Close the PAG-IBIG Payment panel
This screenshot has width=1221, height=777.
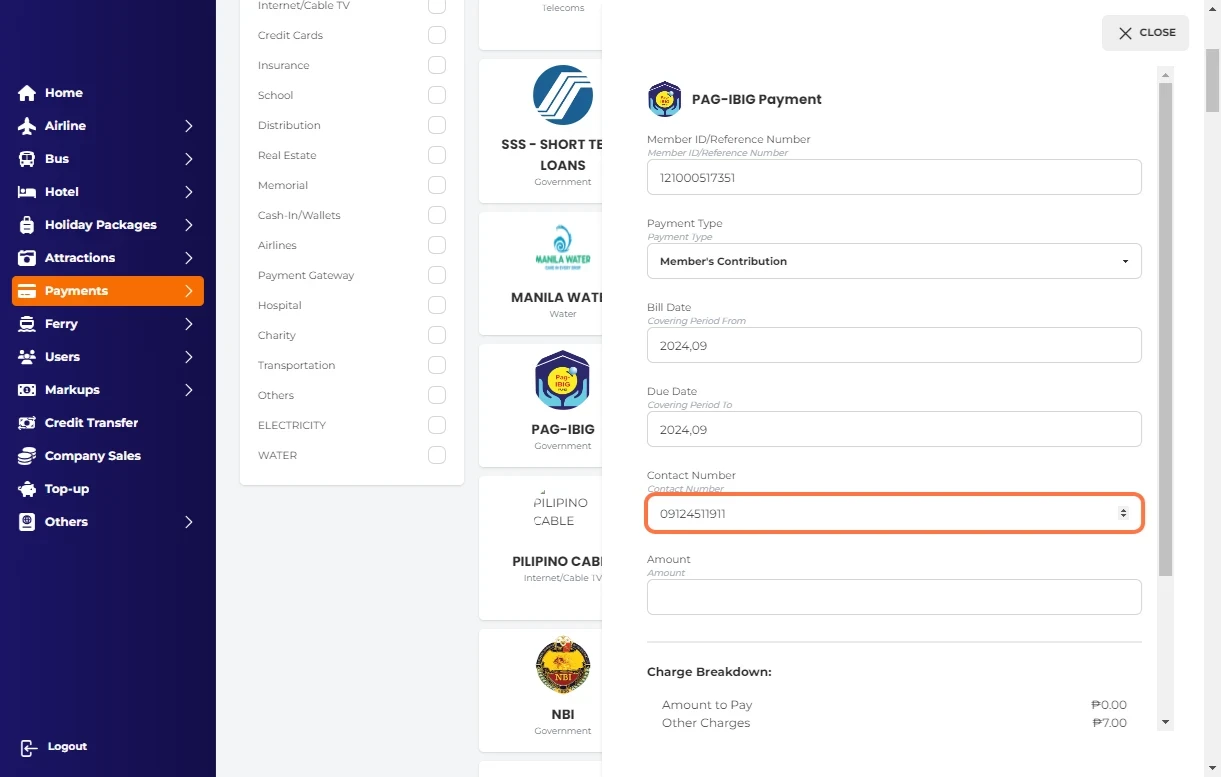[x=1145, y=33]
